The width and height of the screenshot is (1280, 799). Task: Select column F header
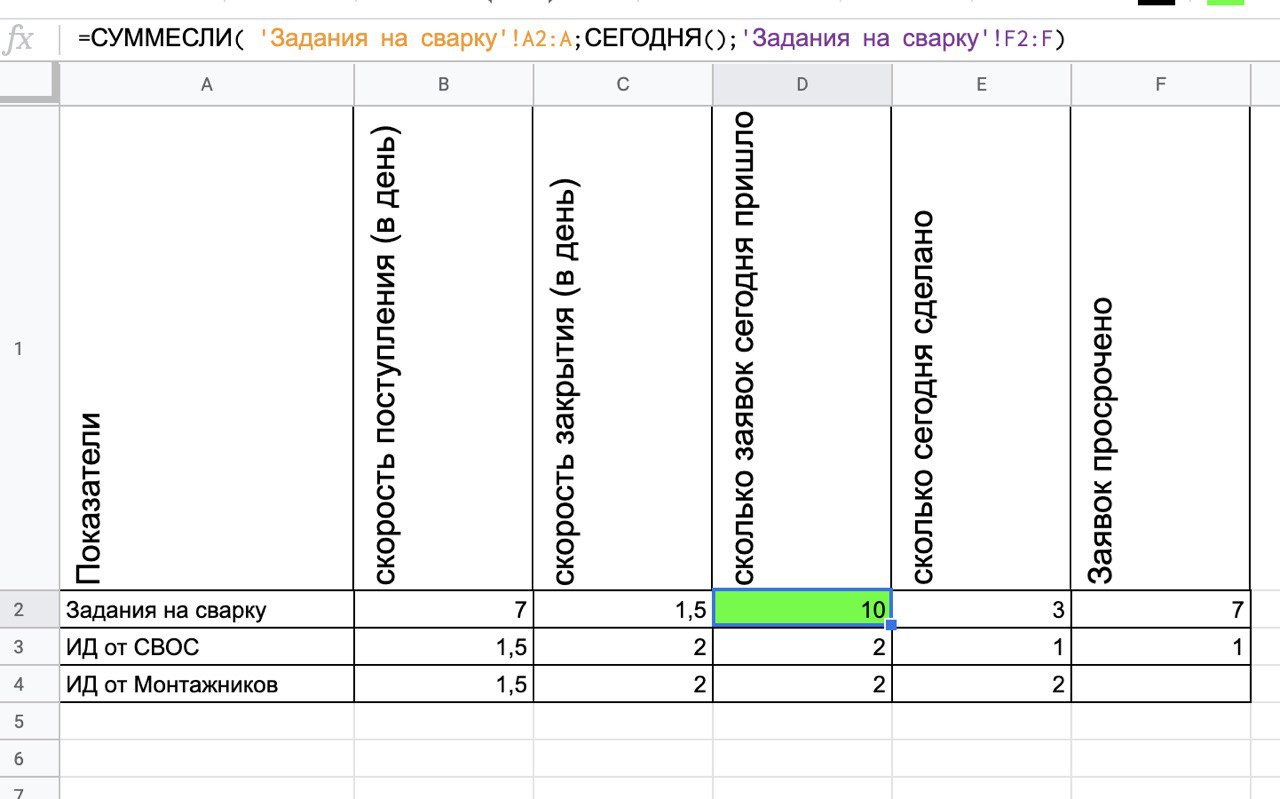(1161, 85)
